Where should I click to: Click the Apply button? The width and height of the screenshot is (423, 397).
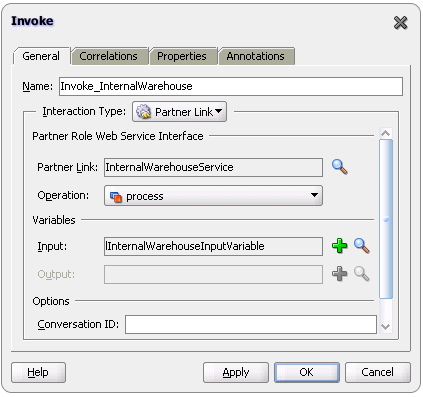point(236,372)
